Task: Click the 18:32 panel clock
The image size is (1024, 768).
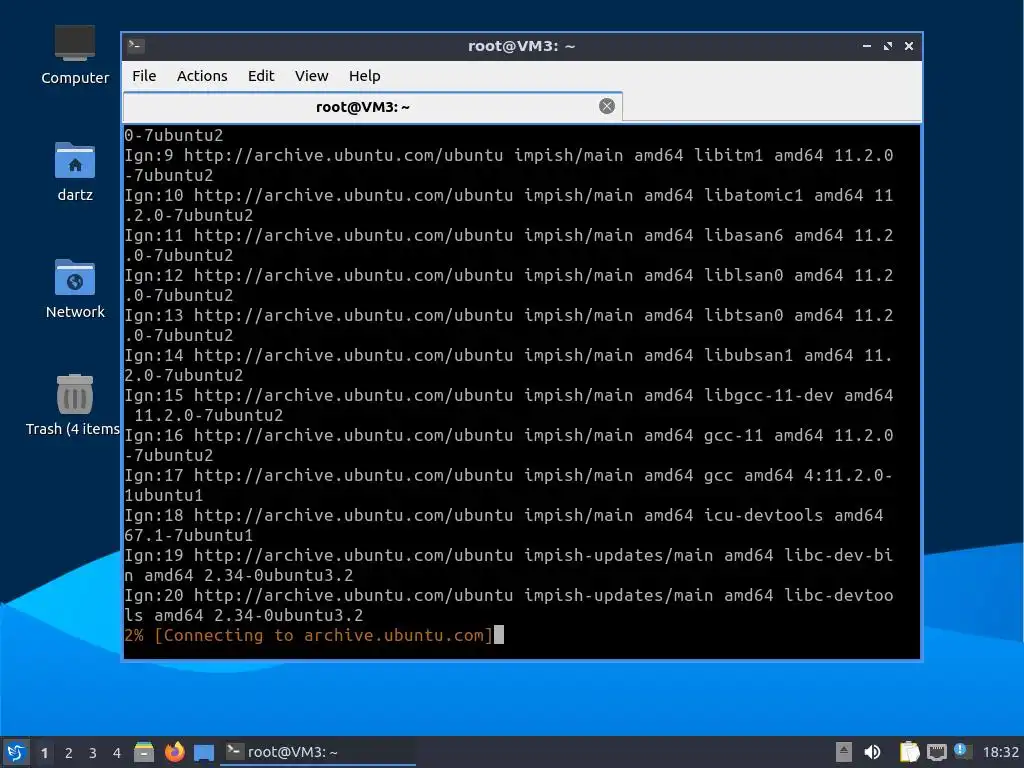Action: (x=1000, y=752)
